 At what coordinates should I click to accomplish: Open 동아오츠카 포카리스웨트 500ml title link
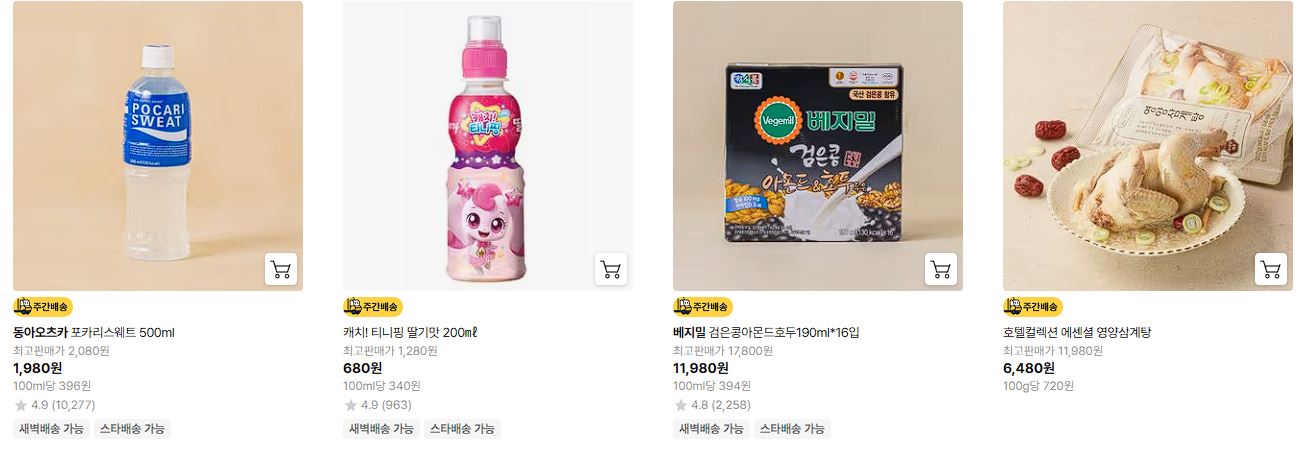tap(94, 332)
